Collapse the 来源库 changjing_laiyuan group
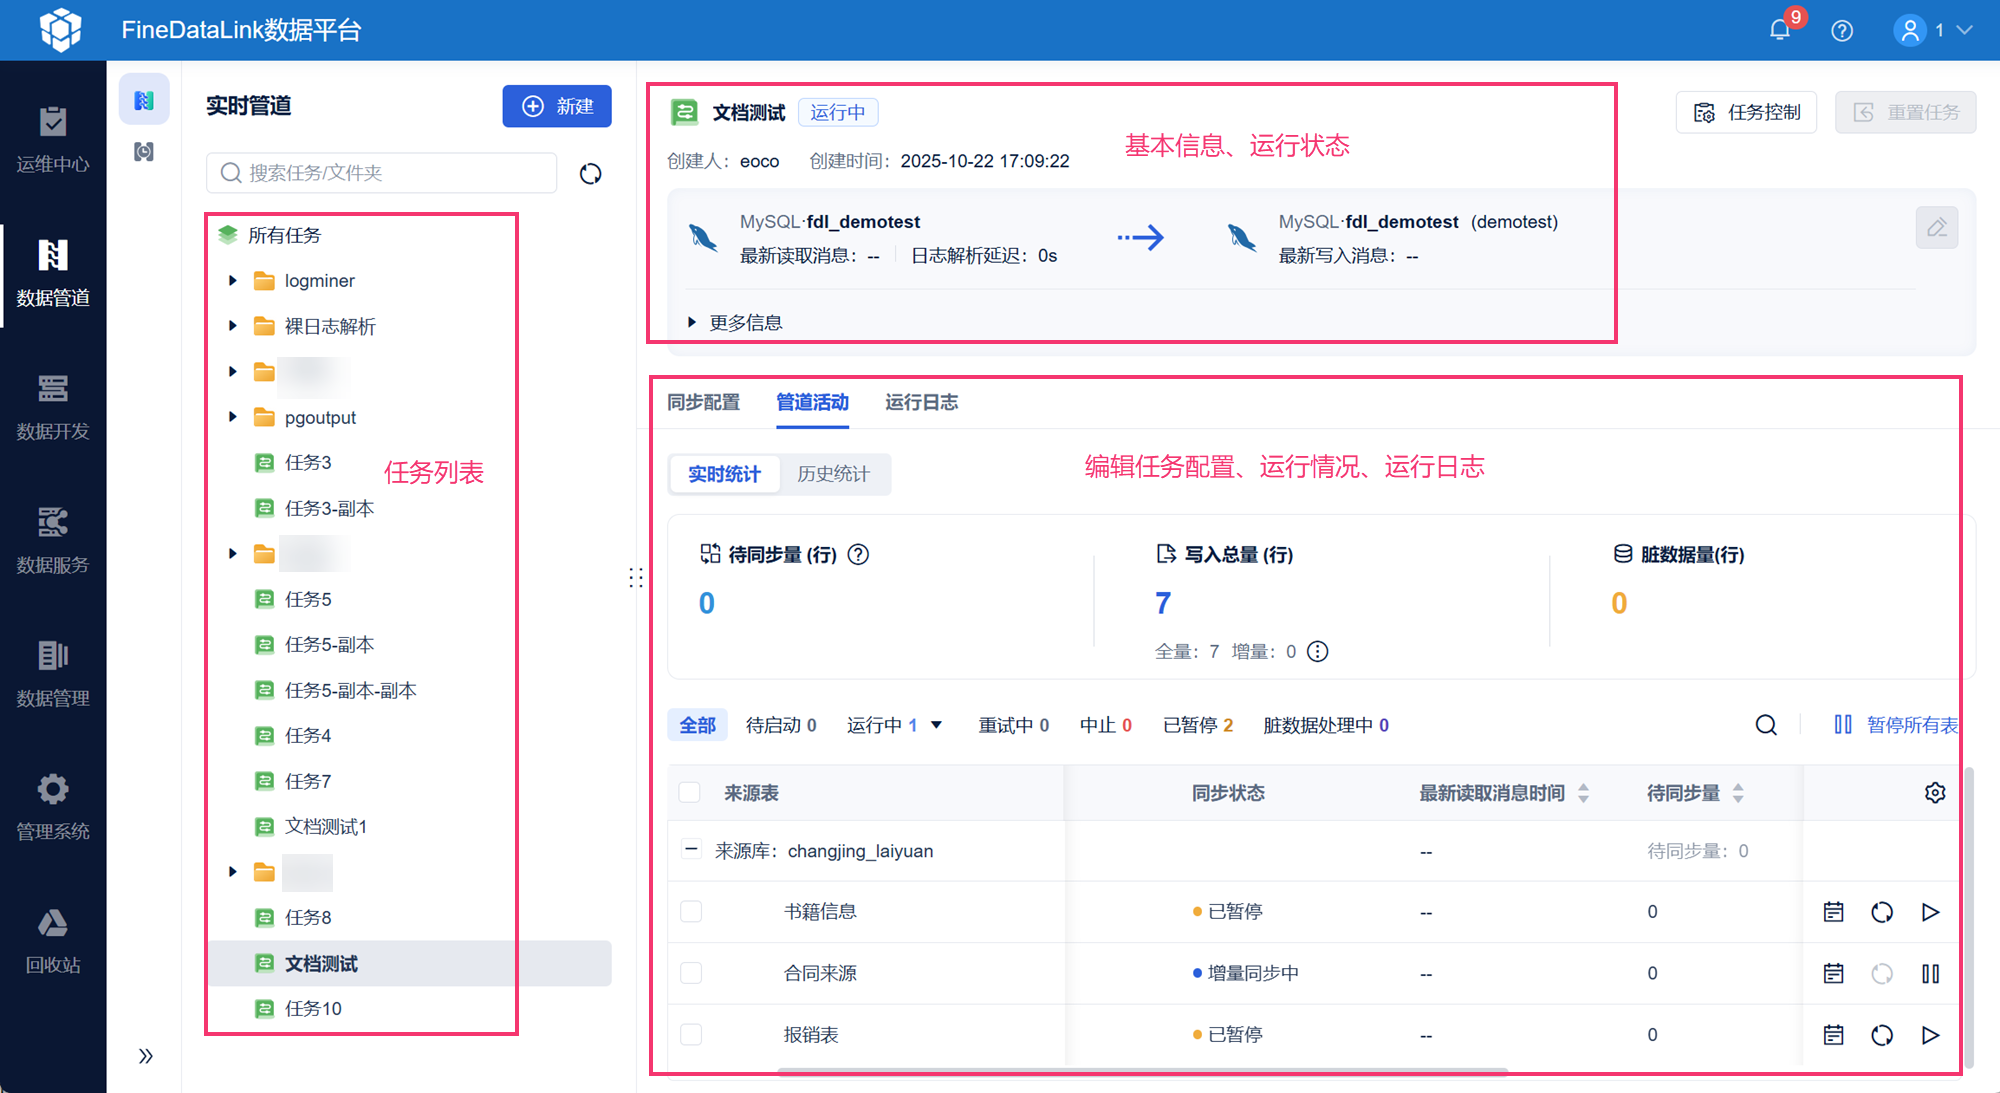The height and width of the screenshot is (1093, 2000). point(691,850)
